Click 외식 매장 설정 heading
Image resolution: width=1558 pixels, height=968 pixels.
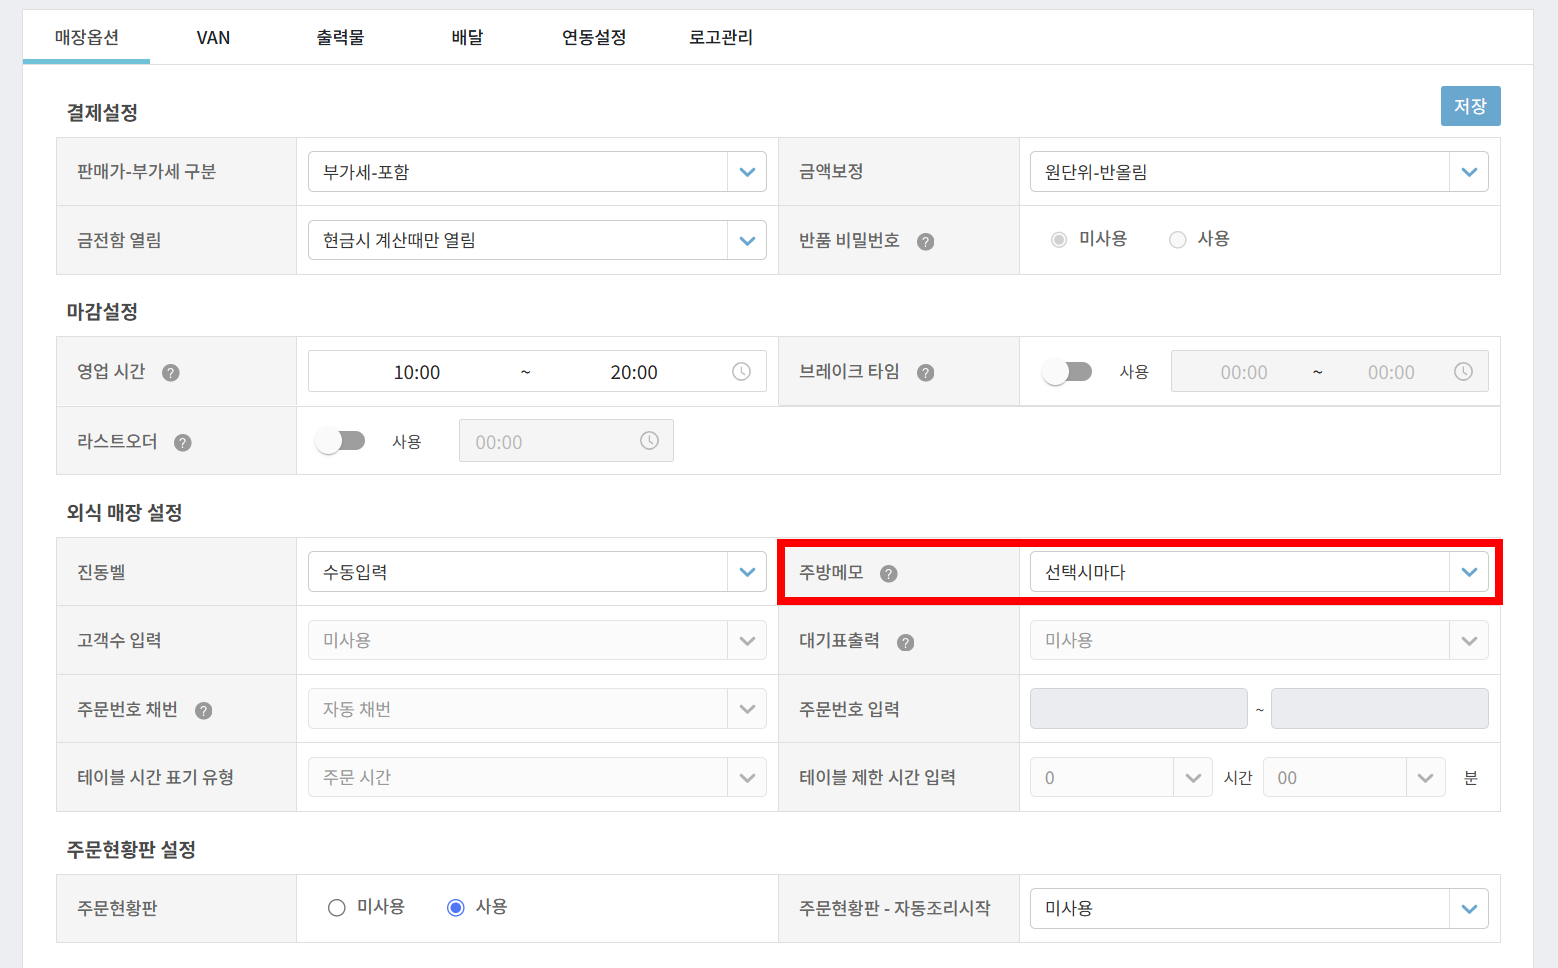[124, 513]
